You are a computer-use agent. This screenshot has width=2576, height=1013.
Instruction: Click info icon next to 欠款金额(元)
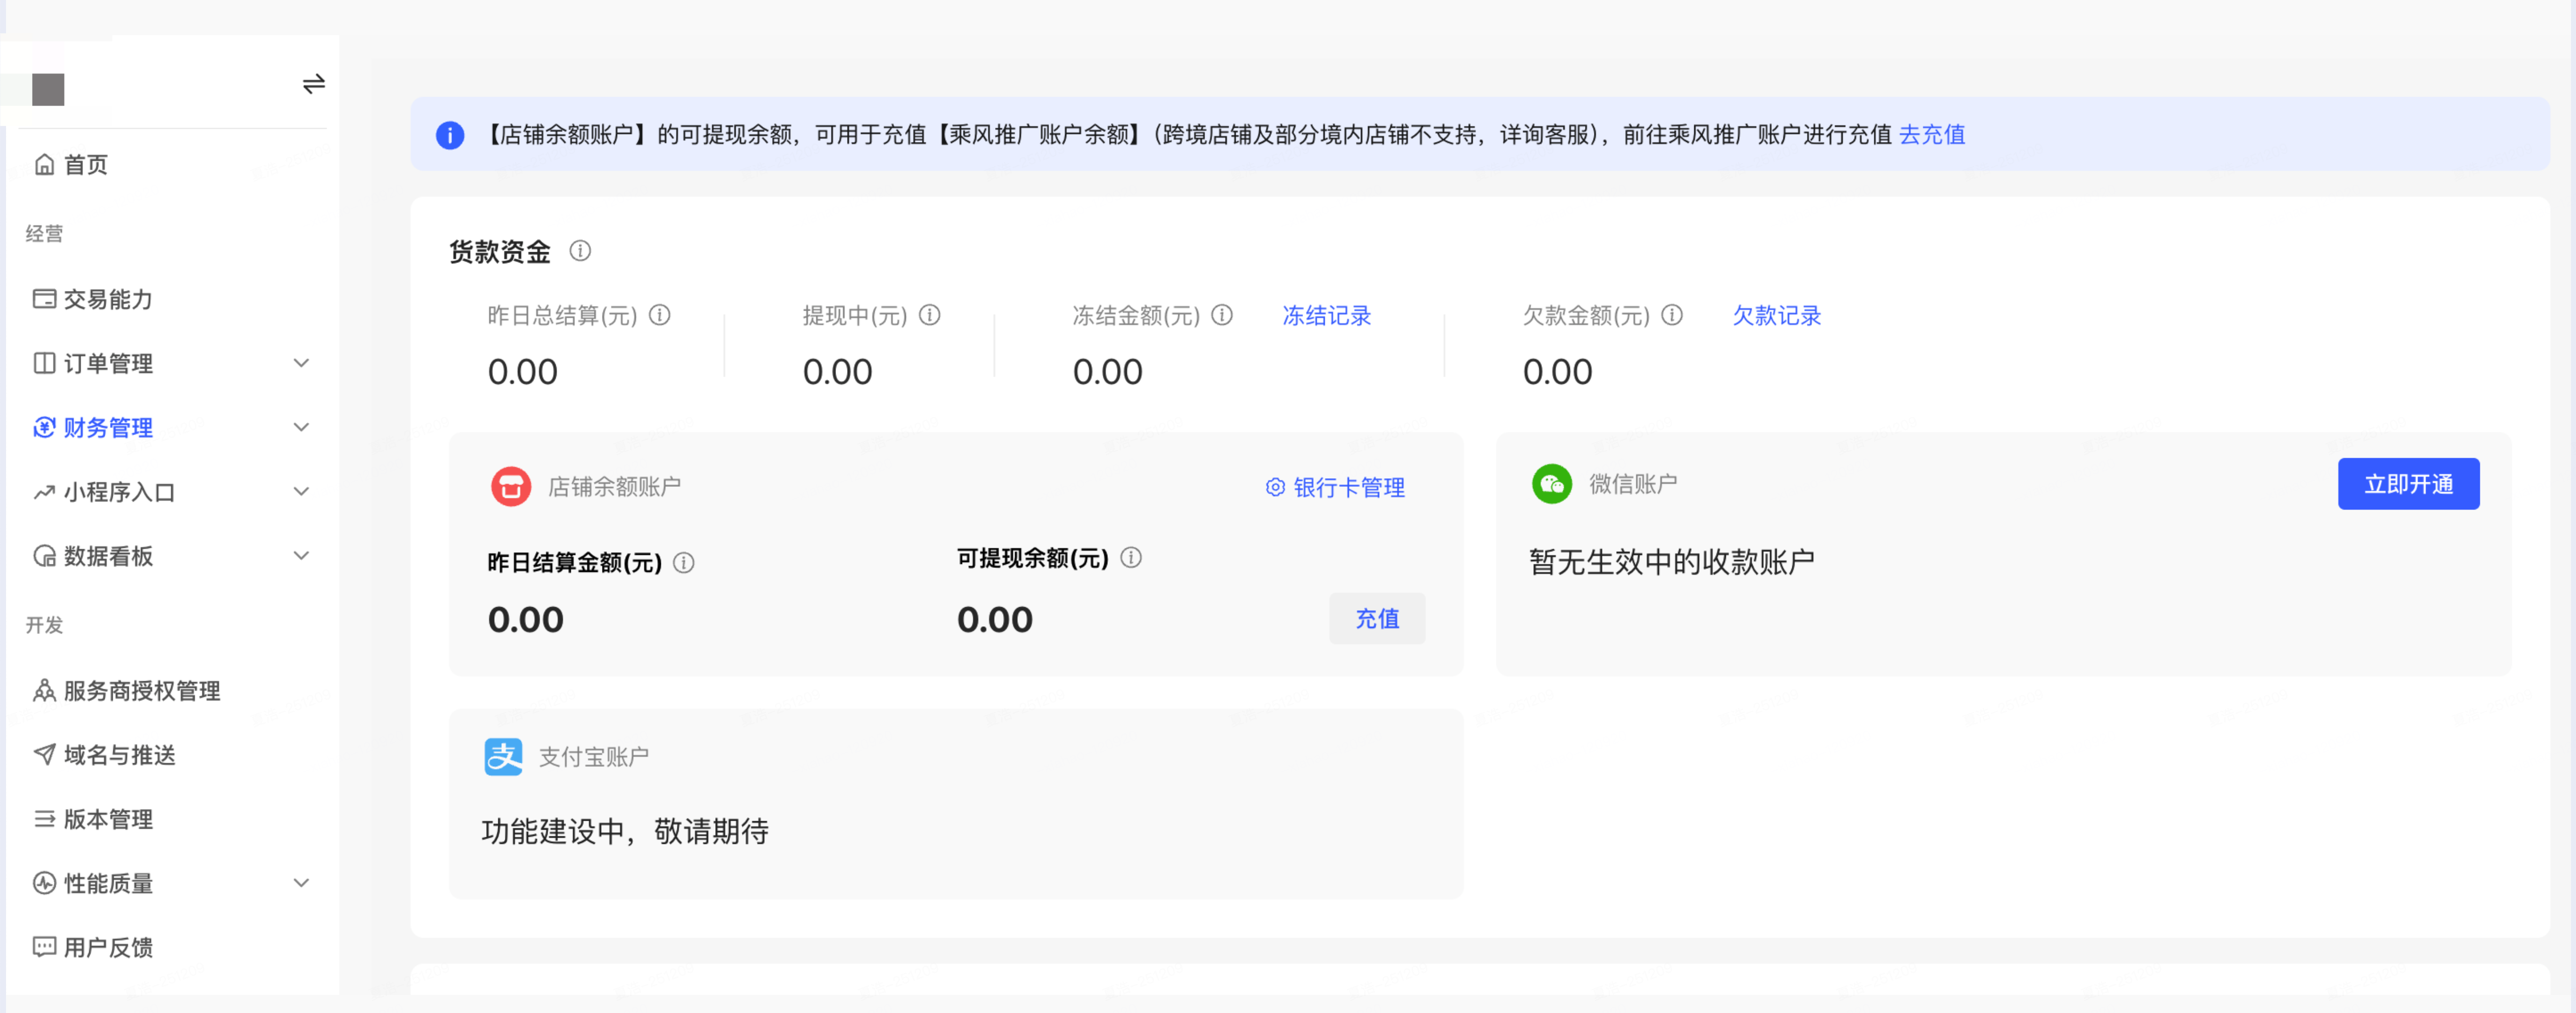click(1672, 315)
